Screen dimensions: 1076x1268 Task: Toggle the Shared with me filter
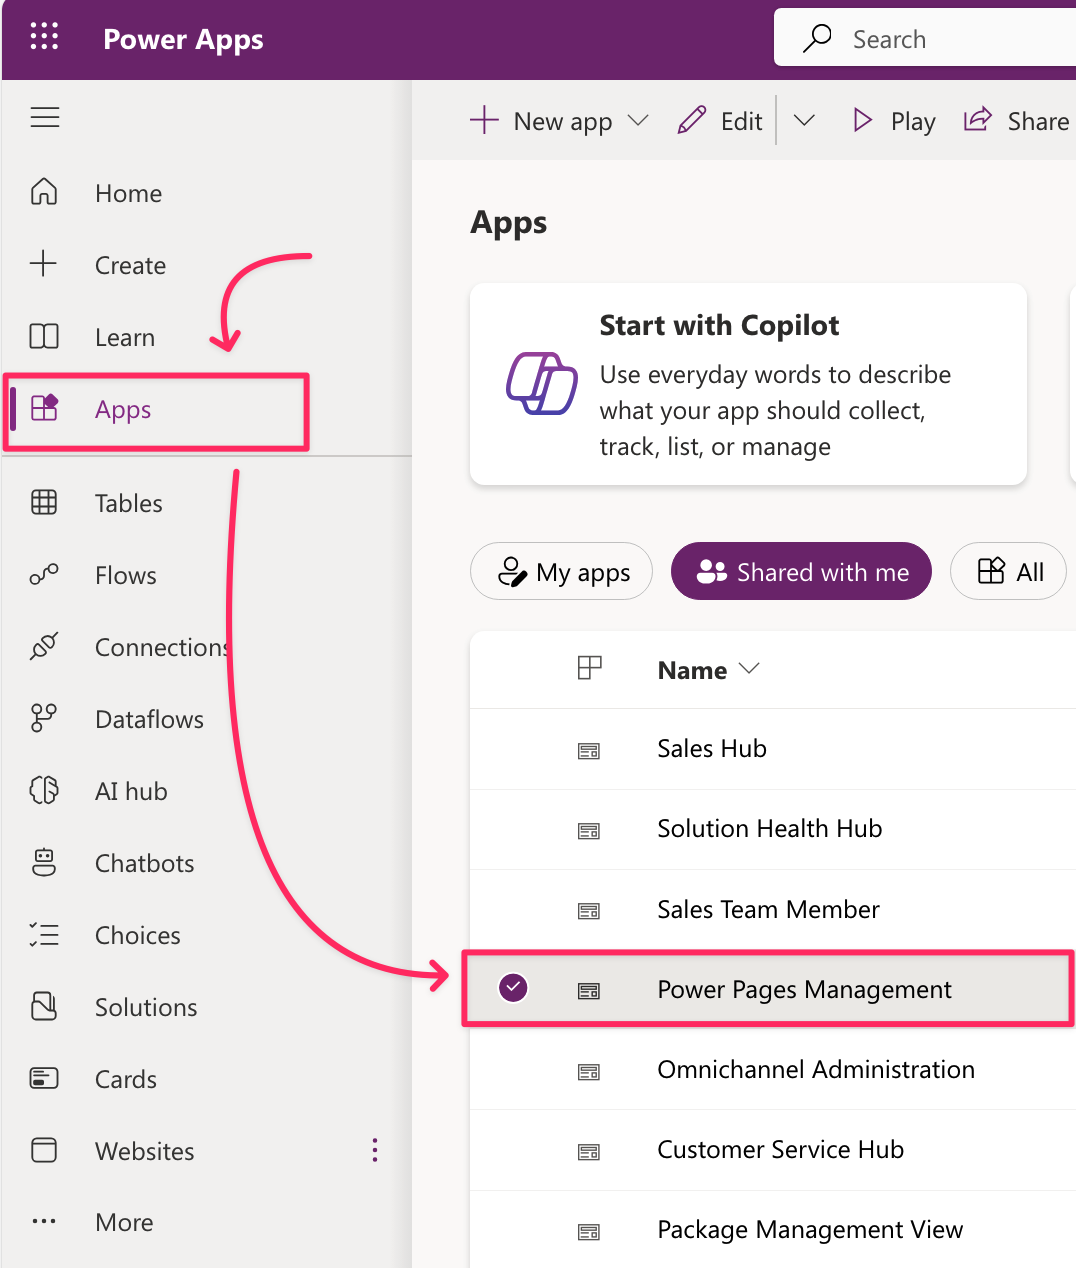801,572
